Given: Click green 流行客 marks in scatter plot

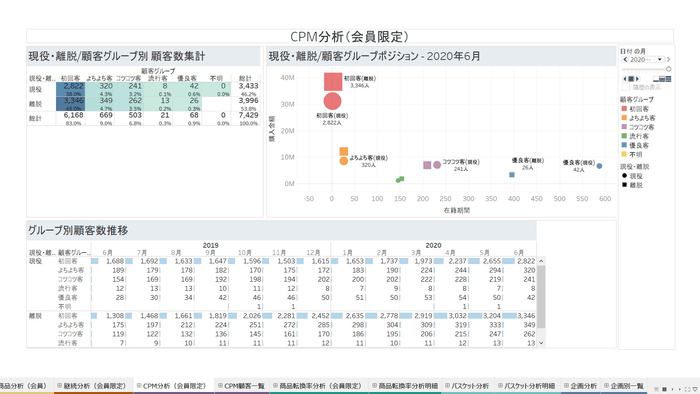Looking at the screenshot, I should (x=400, y=179).
